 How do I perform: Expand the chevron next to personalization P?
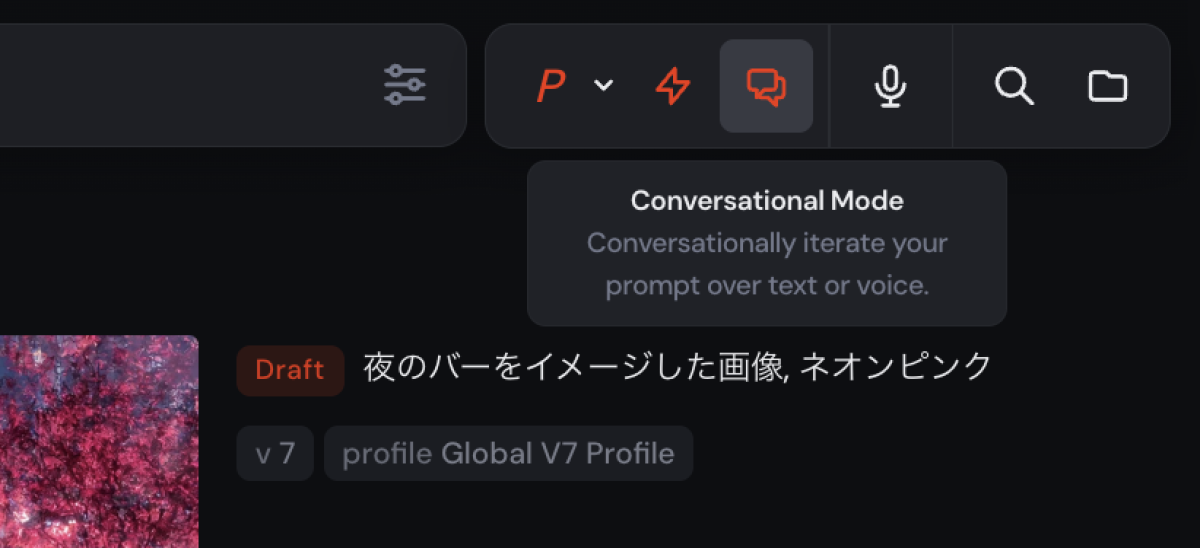[603, 86]
